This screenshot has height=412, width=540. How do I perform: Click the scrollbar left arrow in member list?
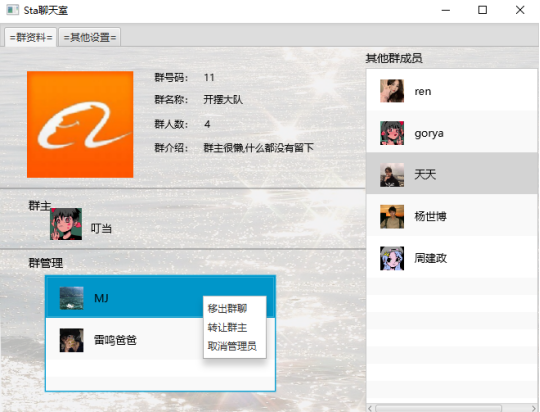(370, 408)
